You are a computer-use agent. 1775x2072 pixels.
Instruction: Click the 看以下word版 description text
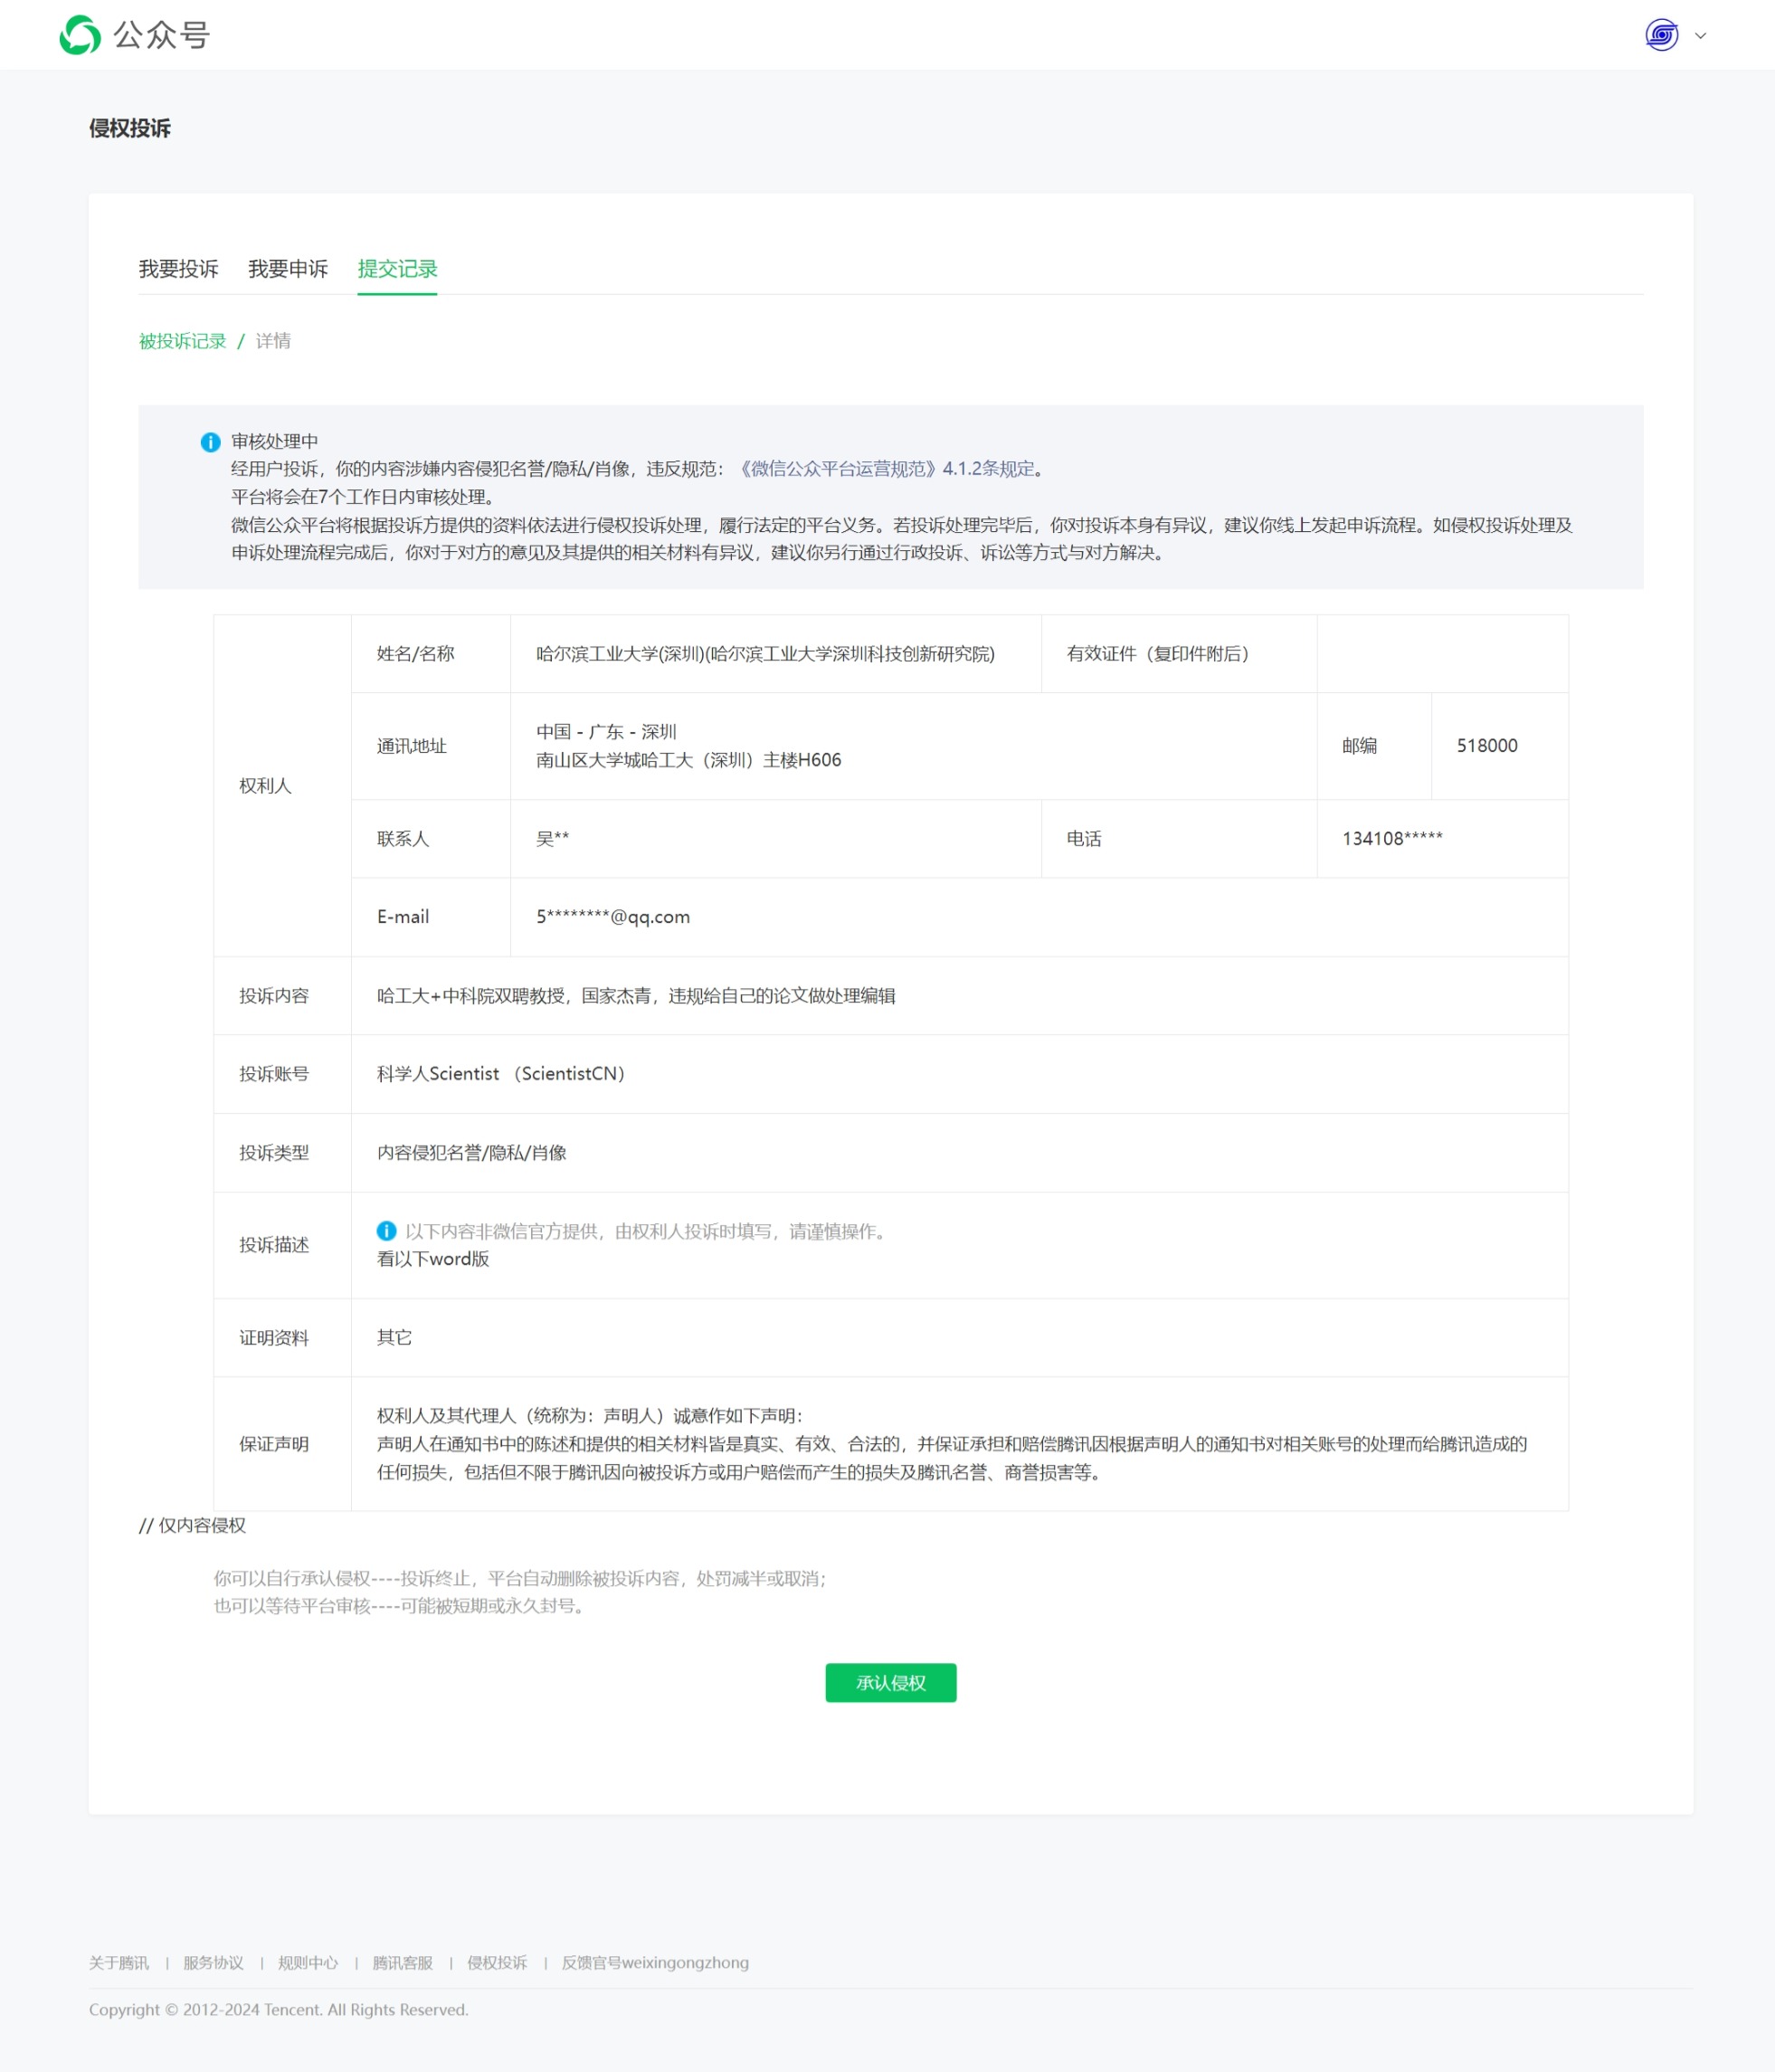pos(433,1259)
